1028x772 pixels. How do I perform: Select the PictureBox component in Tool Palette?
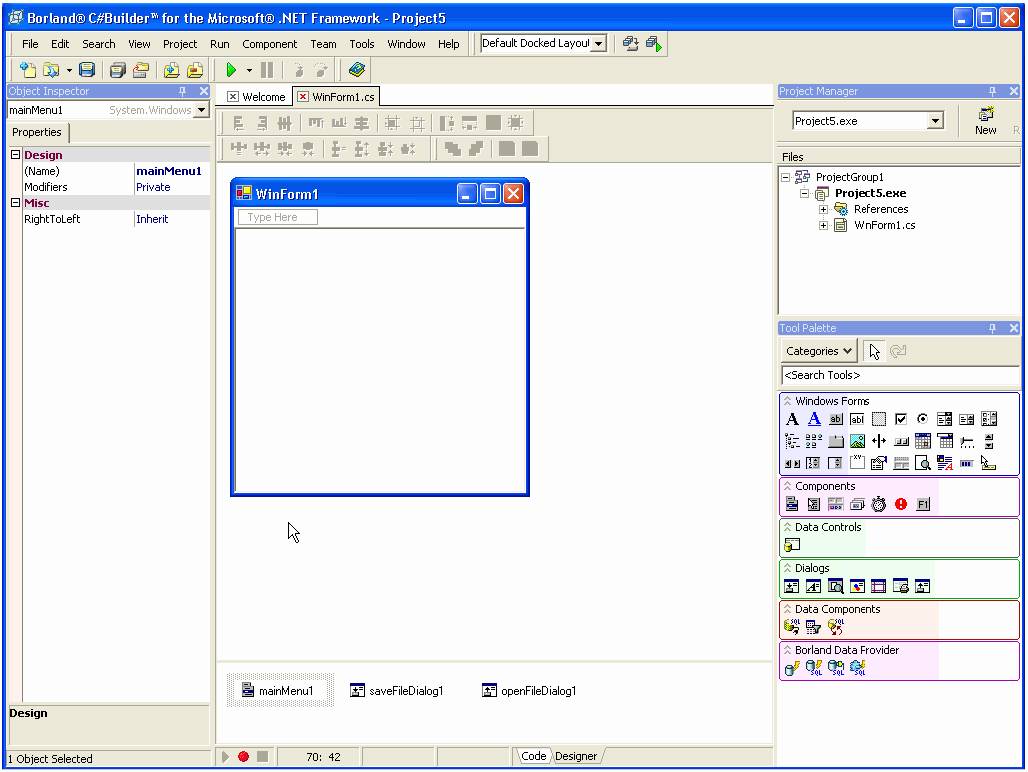(x=857, y=441)
